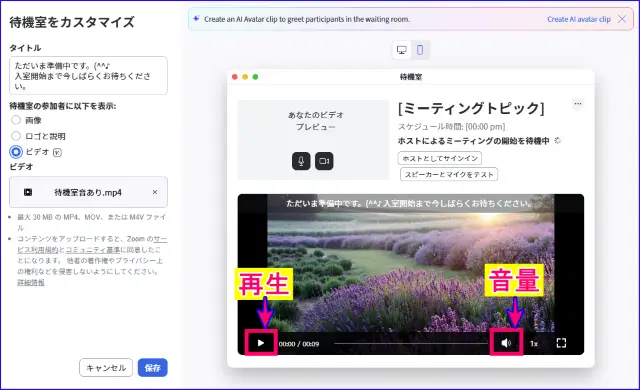Viewport: 640px width, 390px height.
Task: Remove the uploaded 待機室音あり.mp4 file
Action: tap(155, 192)
